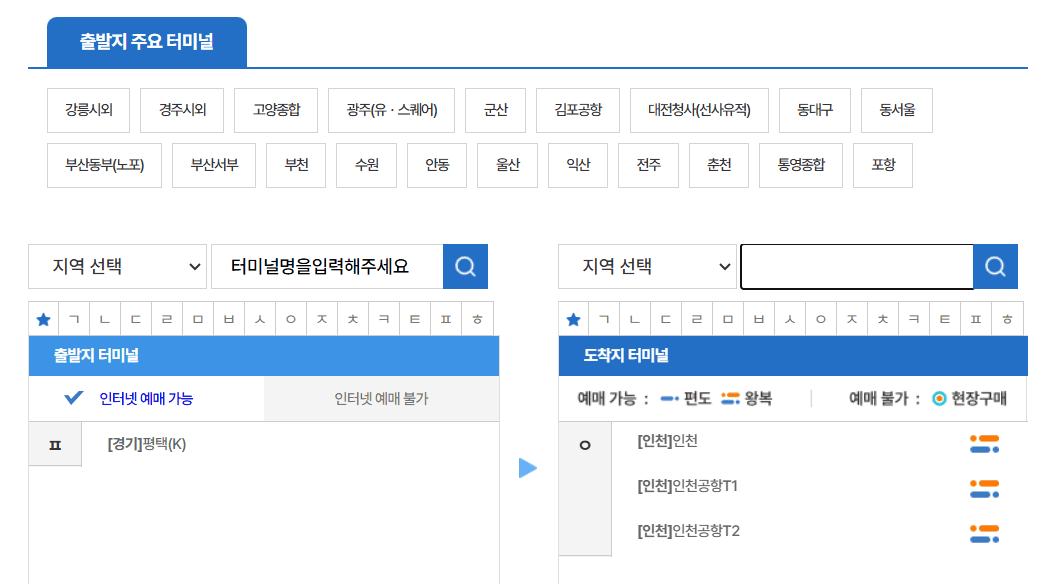Select [경기]평택(K) departure terminal
The width and height of the screenshot is (1048, 584).
tap(147, 444)
